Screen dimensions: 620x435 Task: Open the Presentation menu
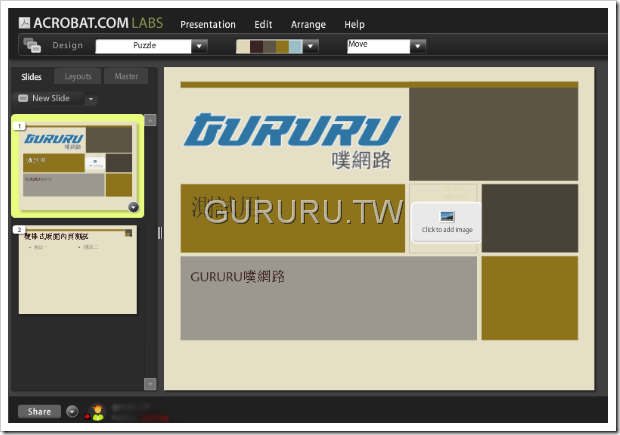208,25
